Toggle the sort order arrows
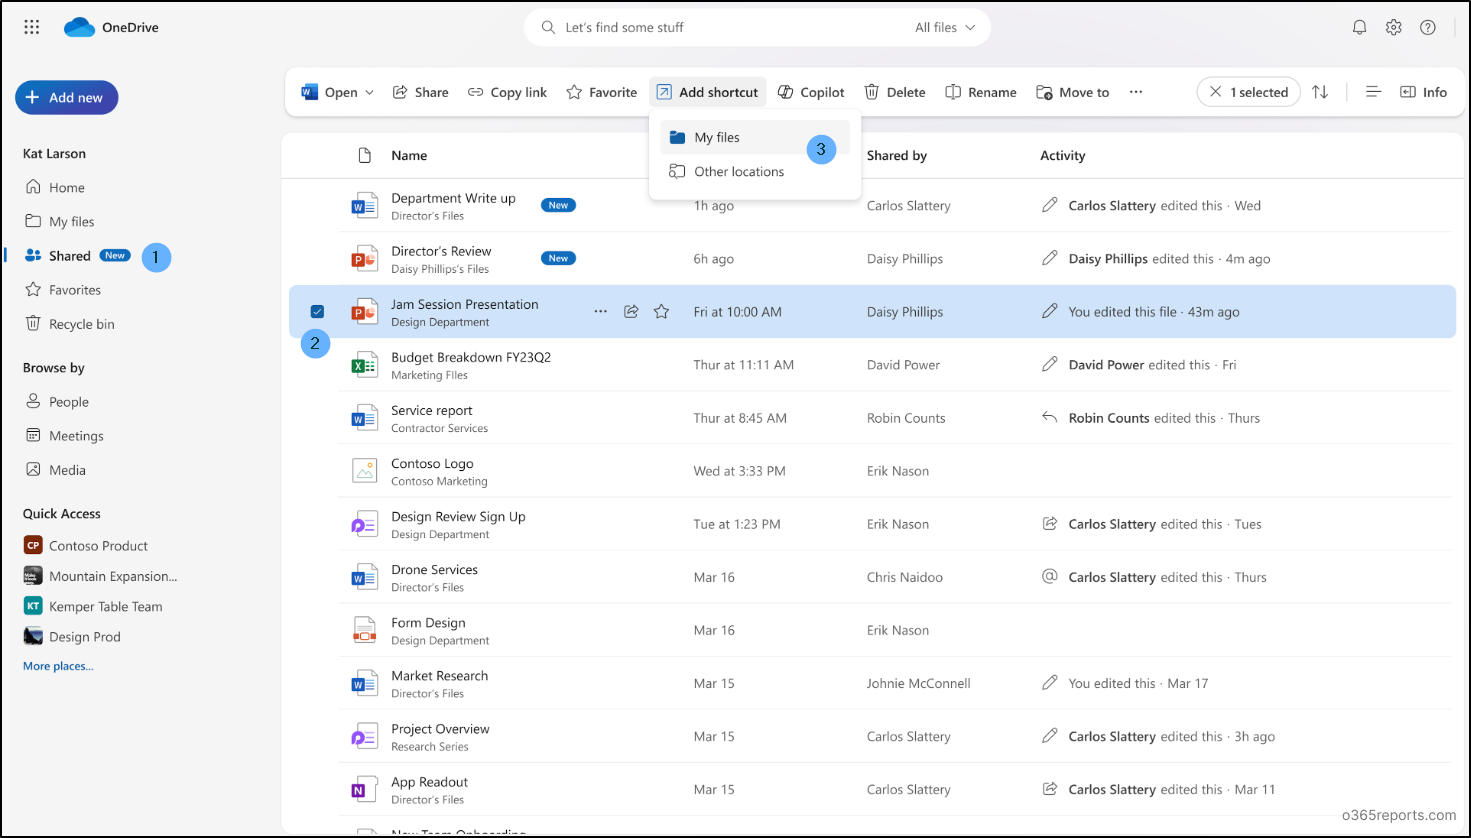This screenshot has width=1471, height=838. (x=1321, y=91)
